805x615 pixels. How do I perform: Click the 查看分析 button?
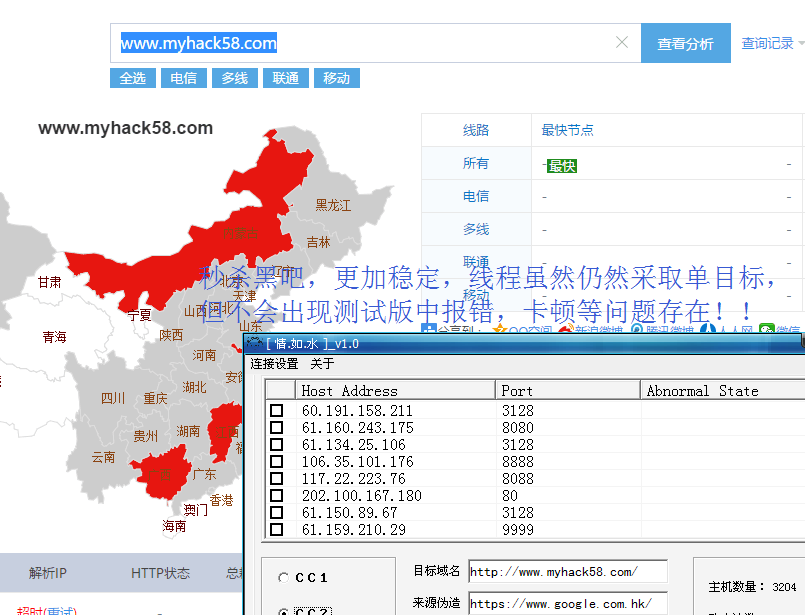click(685, 43)
